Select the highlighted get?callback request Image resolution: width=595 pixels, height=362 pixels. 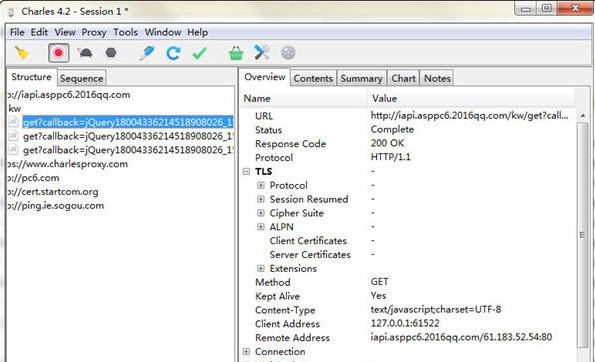pos(128,122)
